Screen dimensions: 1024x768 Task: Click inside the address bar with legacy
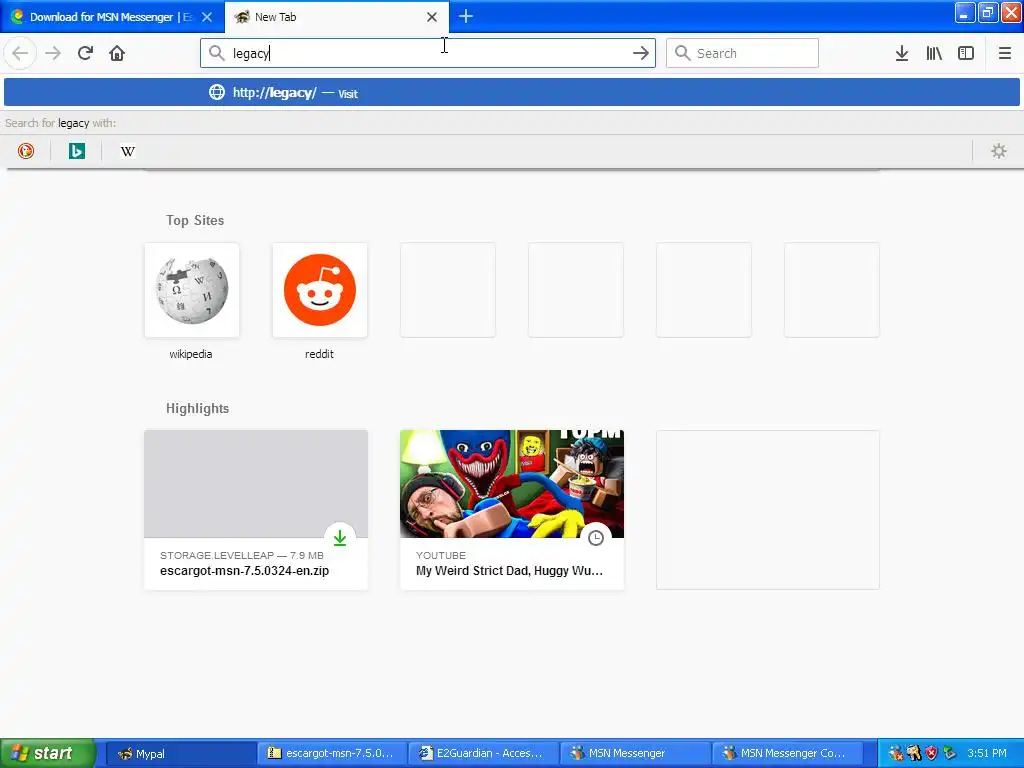(428, 53)
